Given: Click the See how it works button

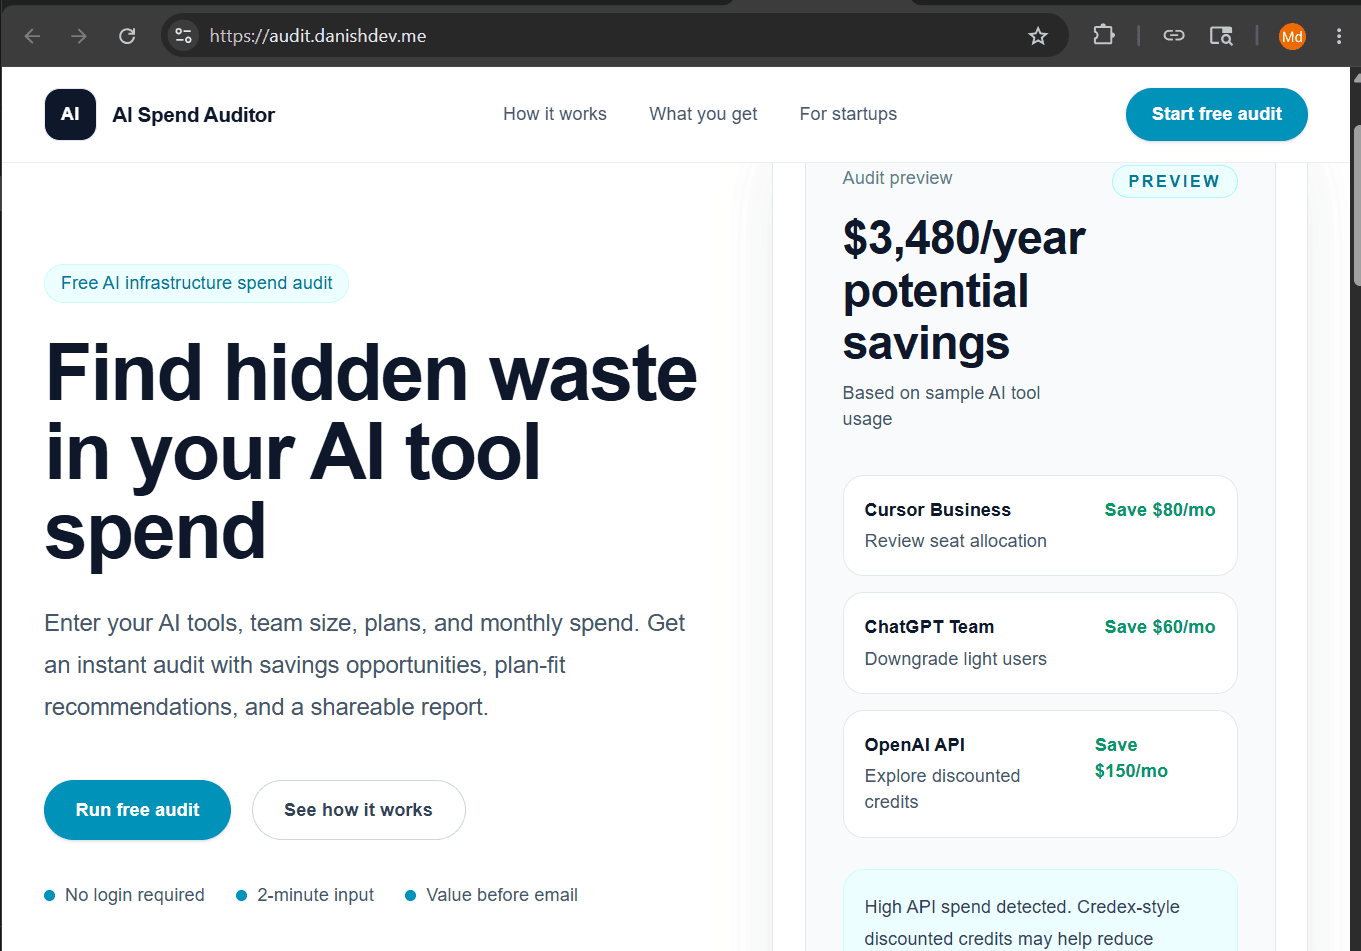Looking at the screenshot, I should click(x=358, y=810).
